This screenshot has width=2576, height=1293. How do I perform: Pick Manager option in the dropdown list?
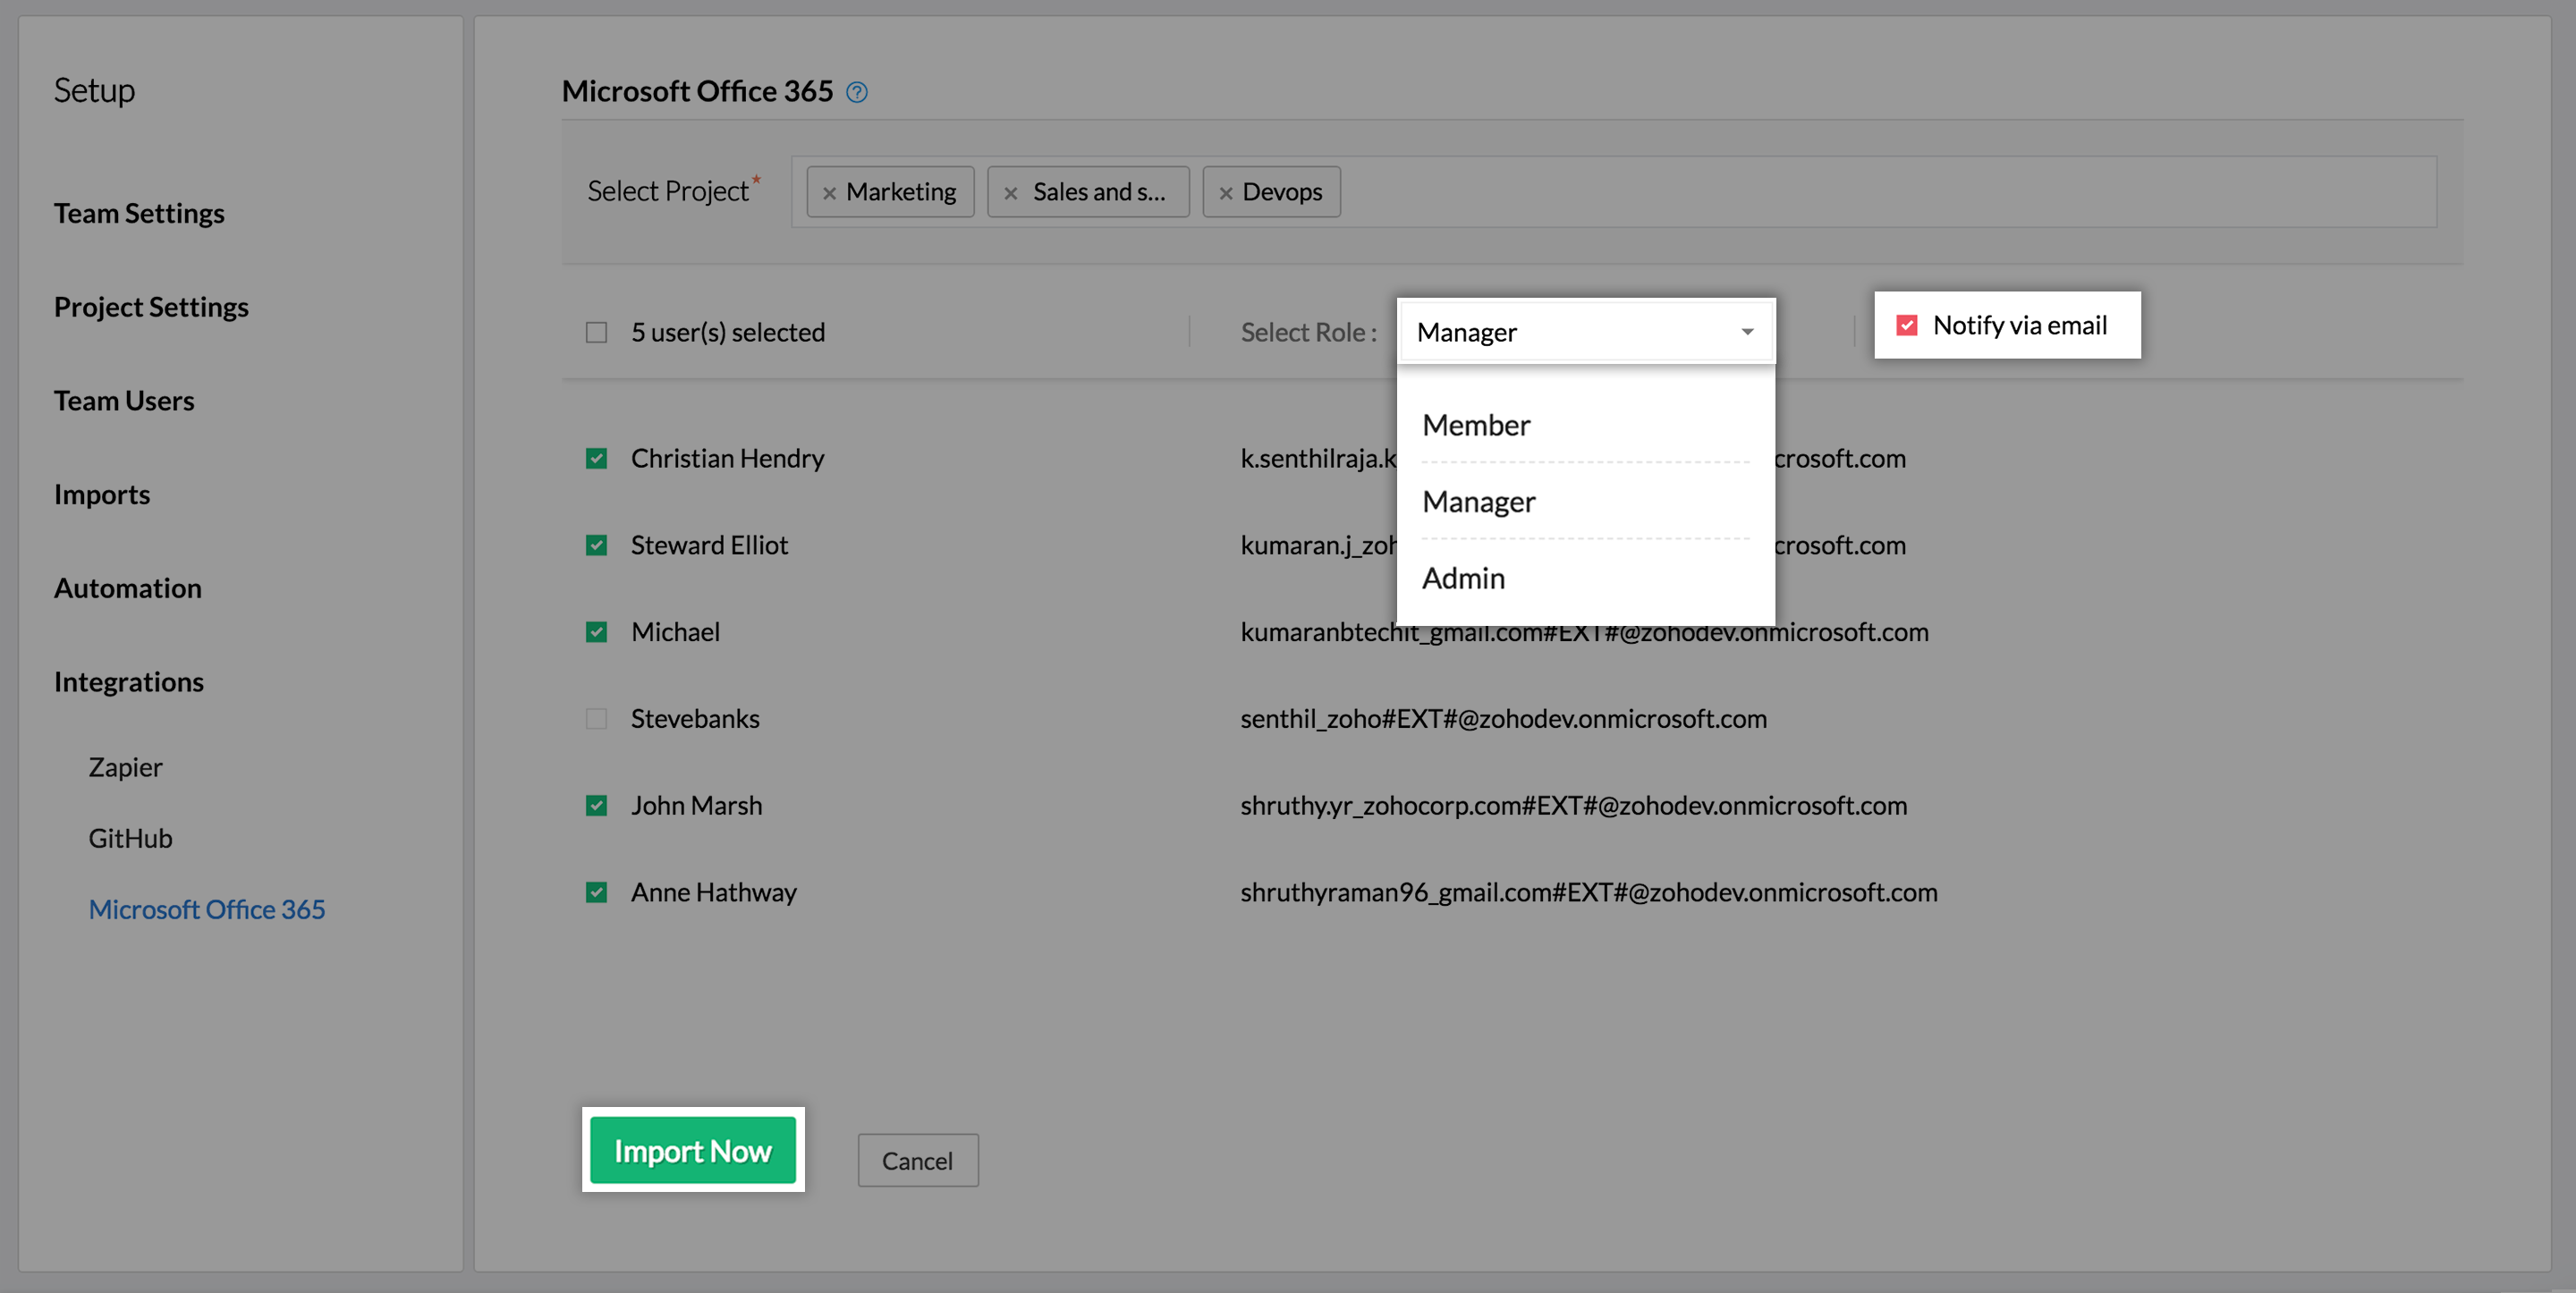pos(1478,502)
